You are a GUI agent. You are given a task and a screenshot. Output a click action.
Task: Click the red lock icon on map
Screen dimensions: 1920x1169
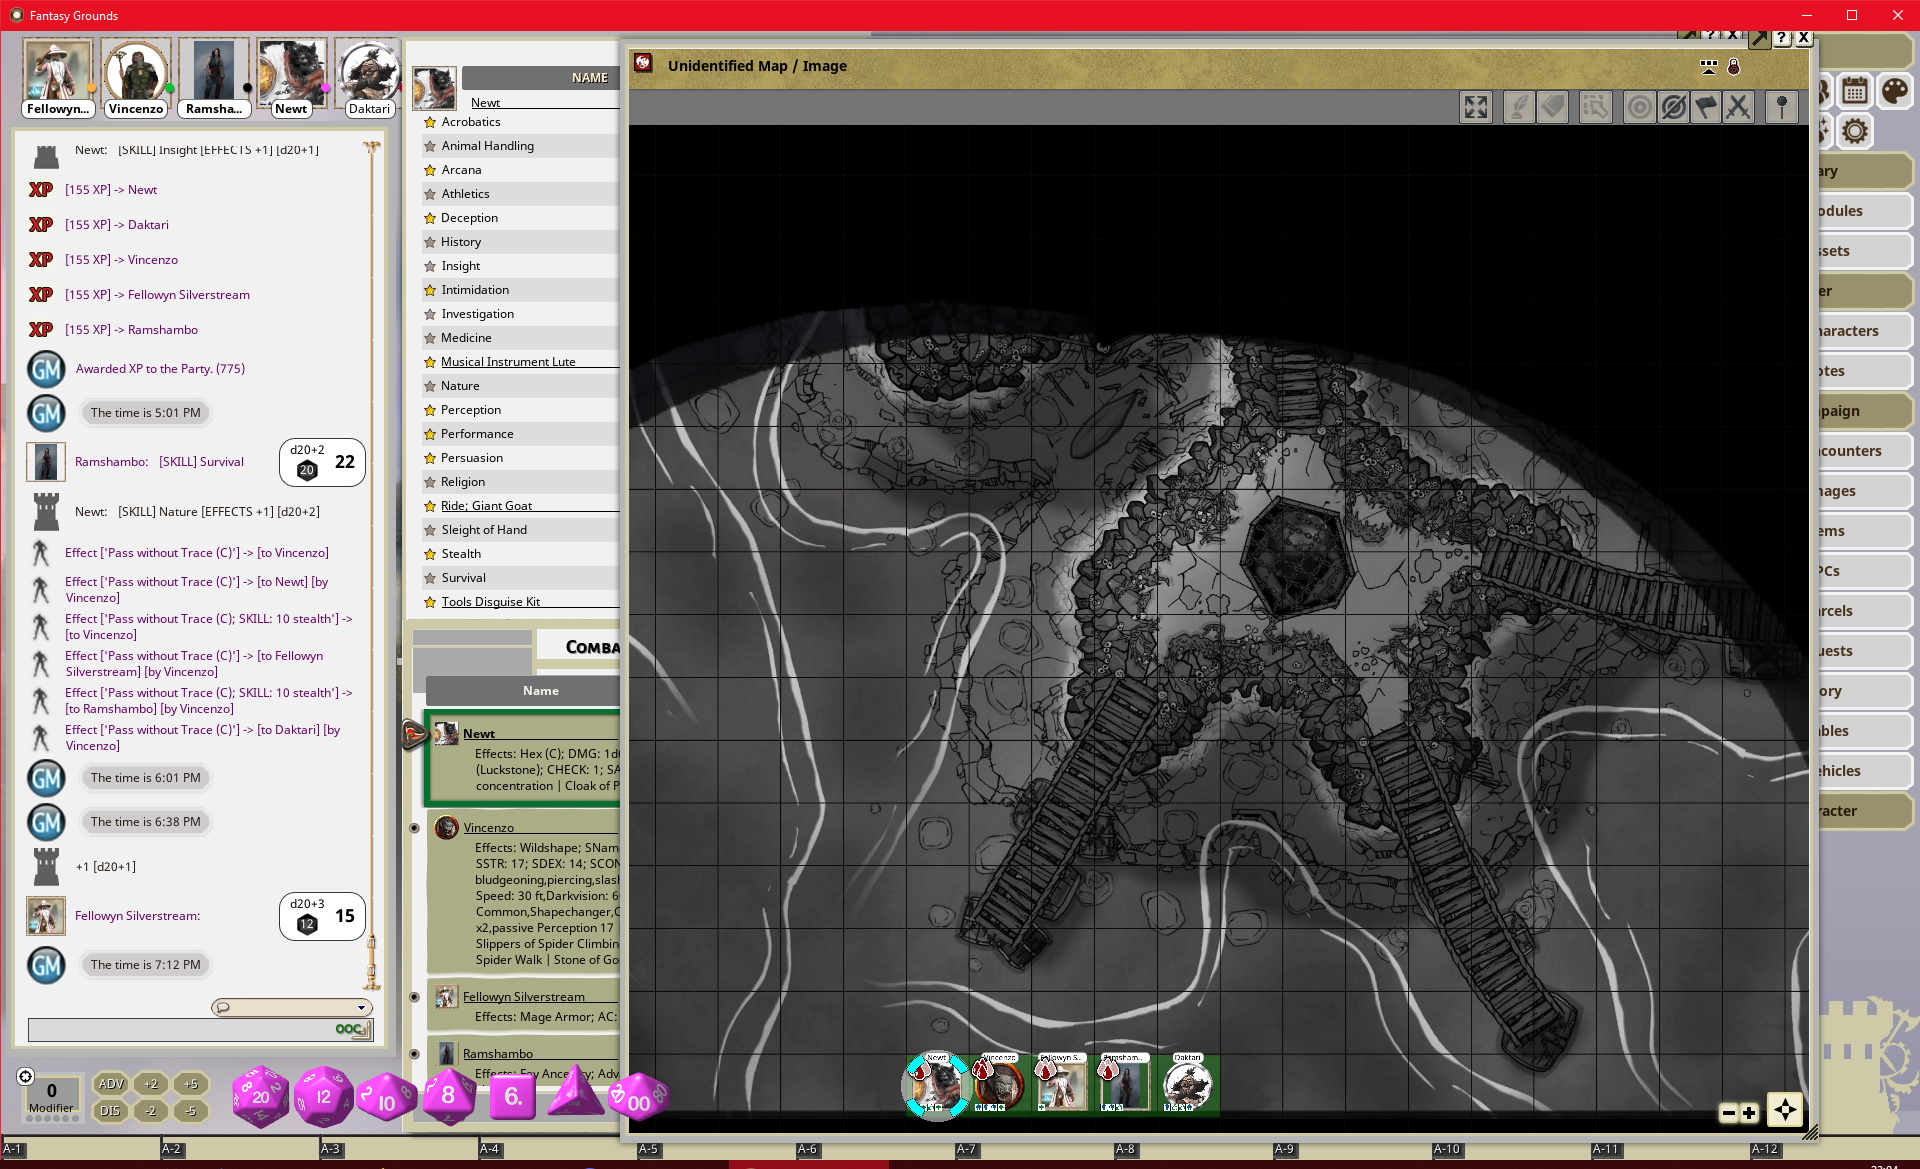(1733, 67)
